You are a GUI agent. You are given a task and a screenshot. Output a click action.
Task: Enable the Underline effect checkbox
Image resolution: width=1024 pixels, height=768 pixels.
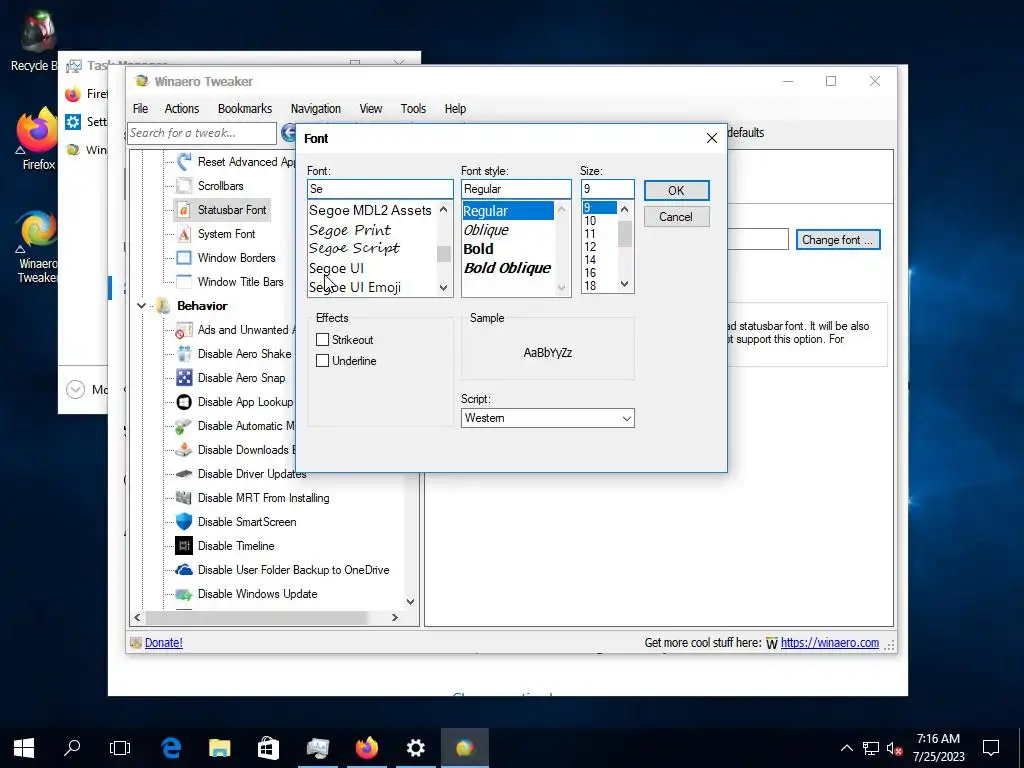[322, 360]
